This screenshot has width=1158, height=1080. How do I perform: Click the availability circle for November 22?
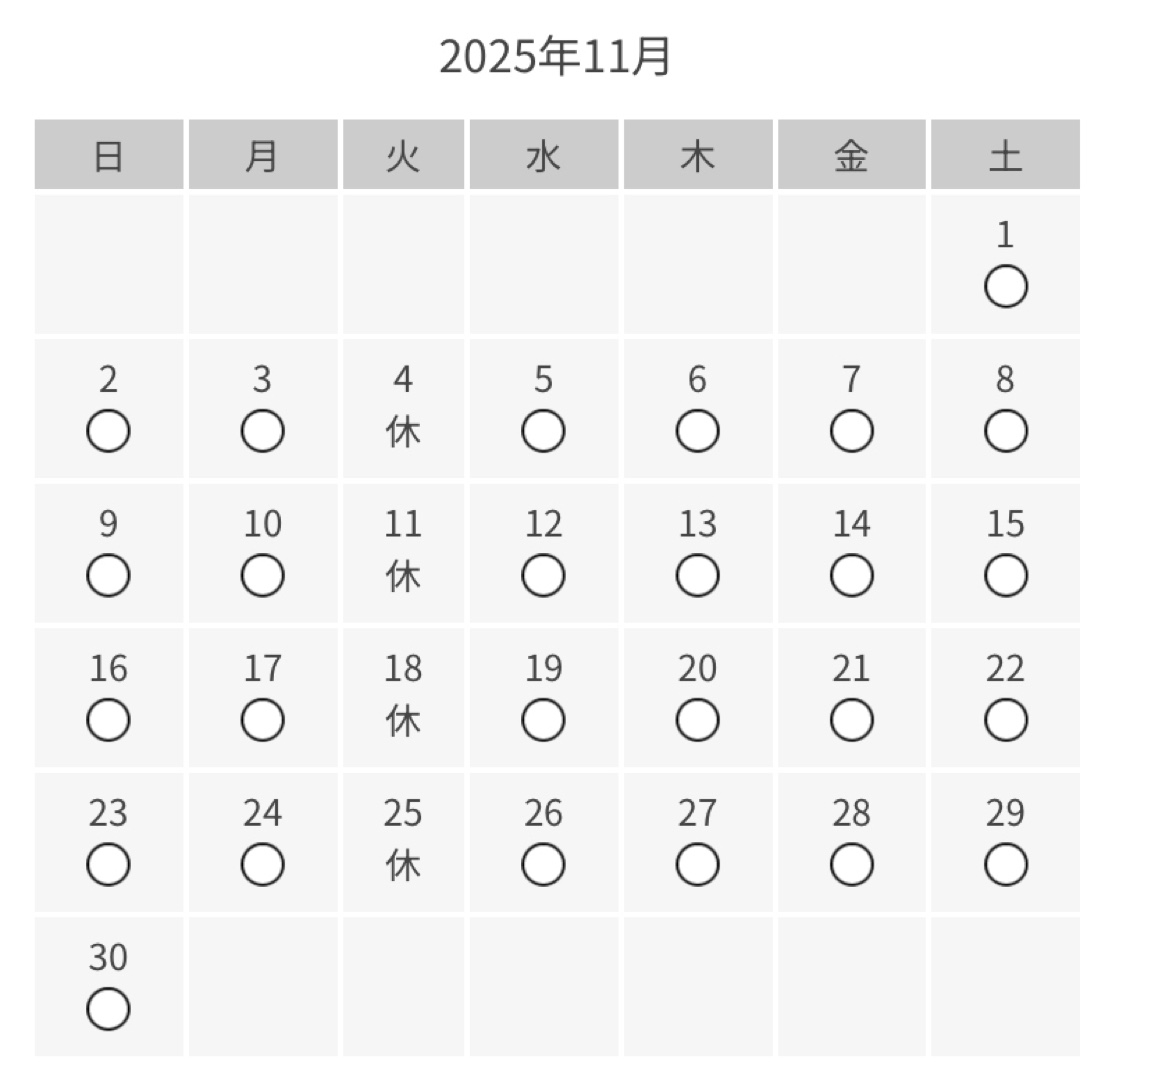[1005, 720]
